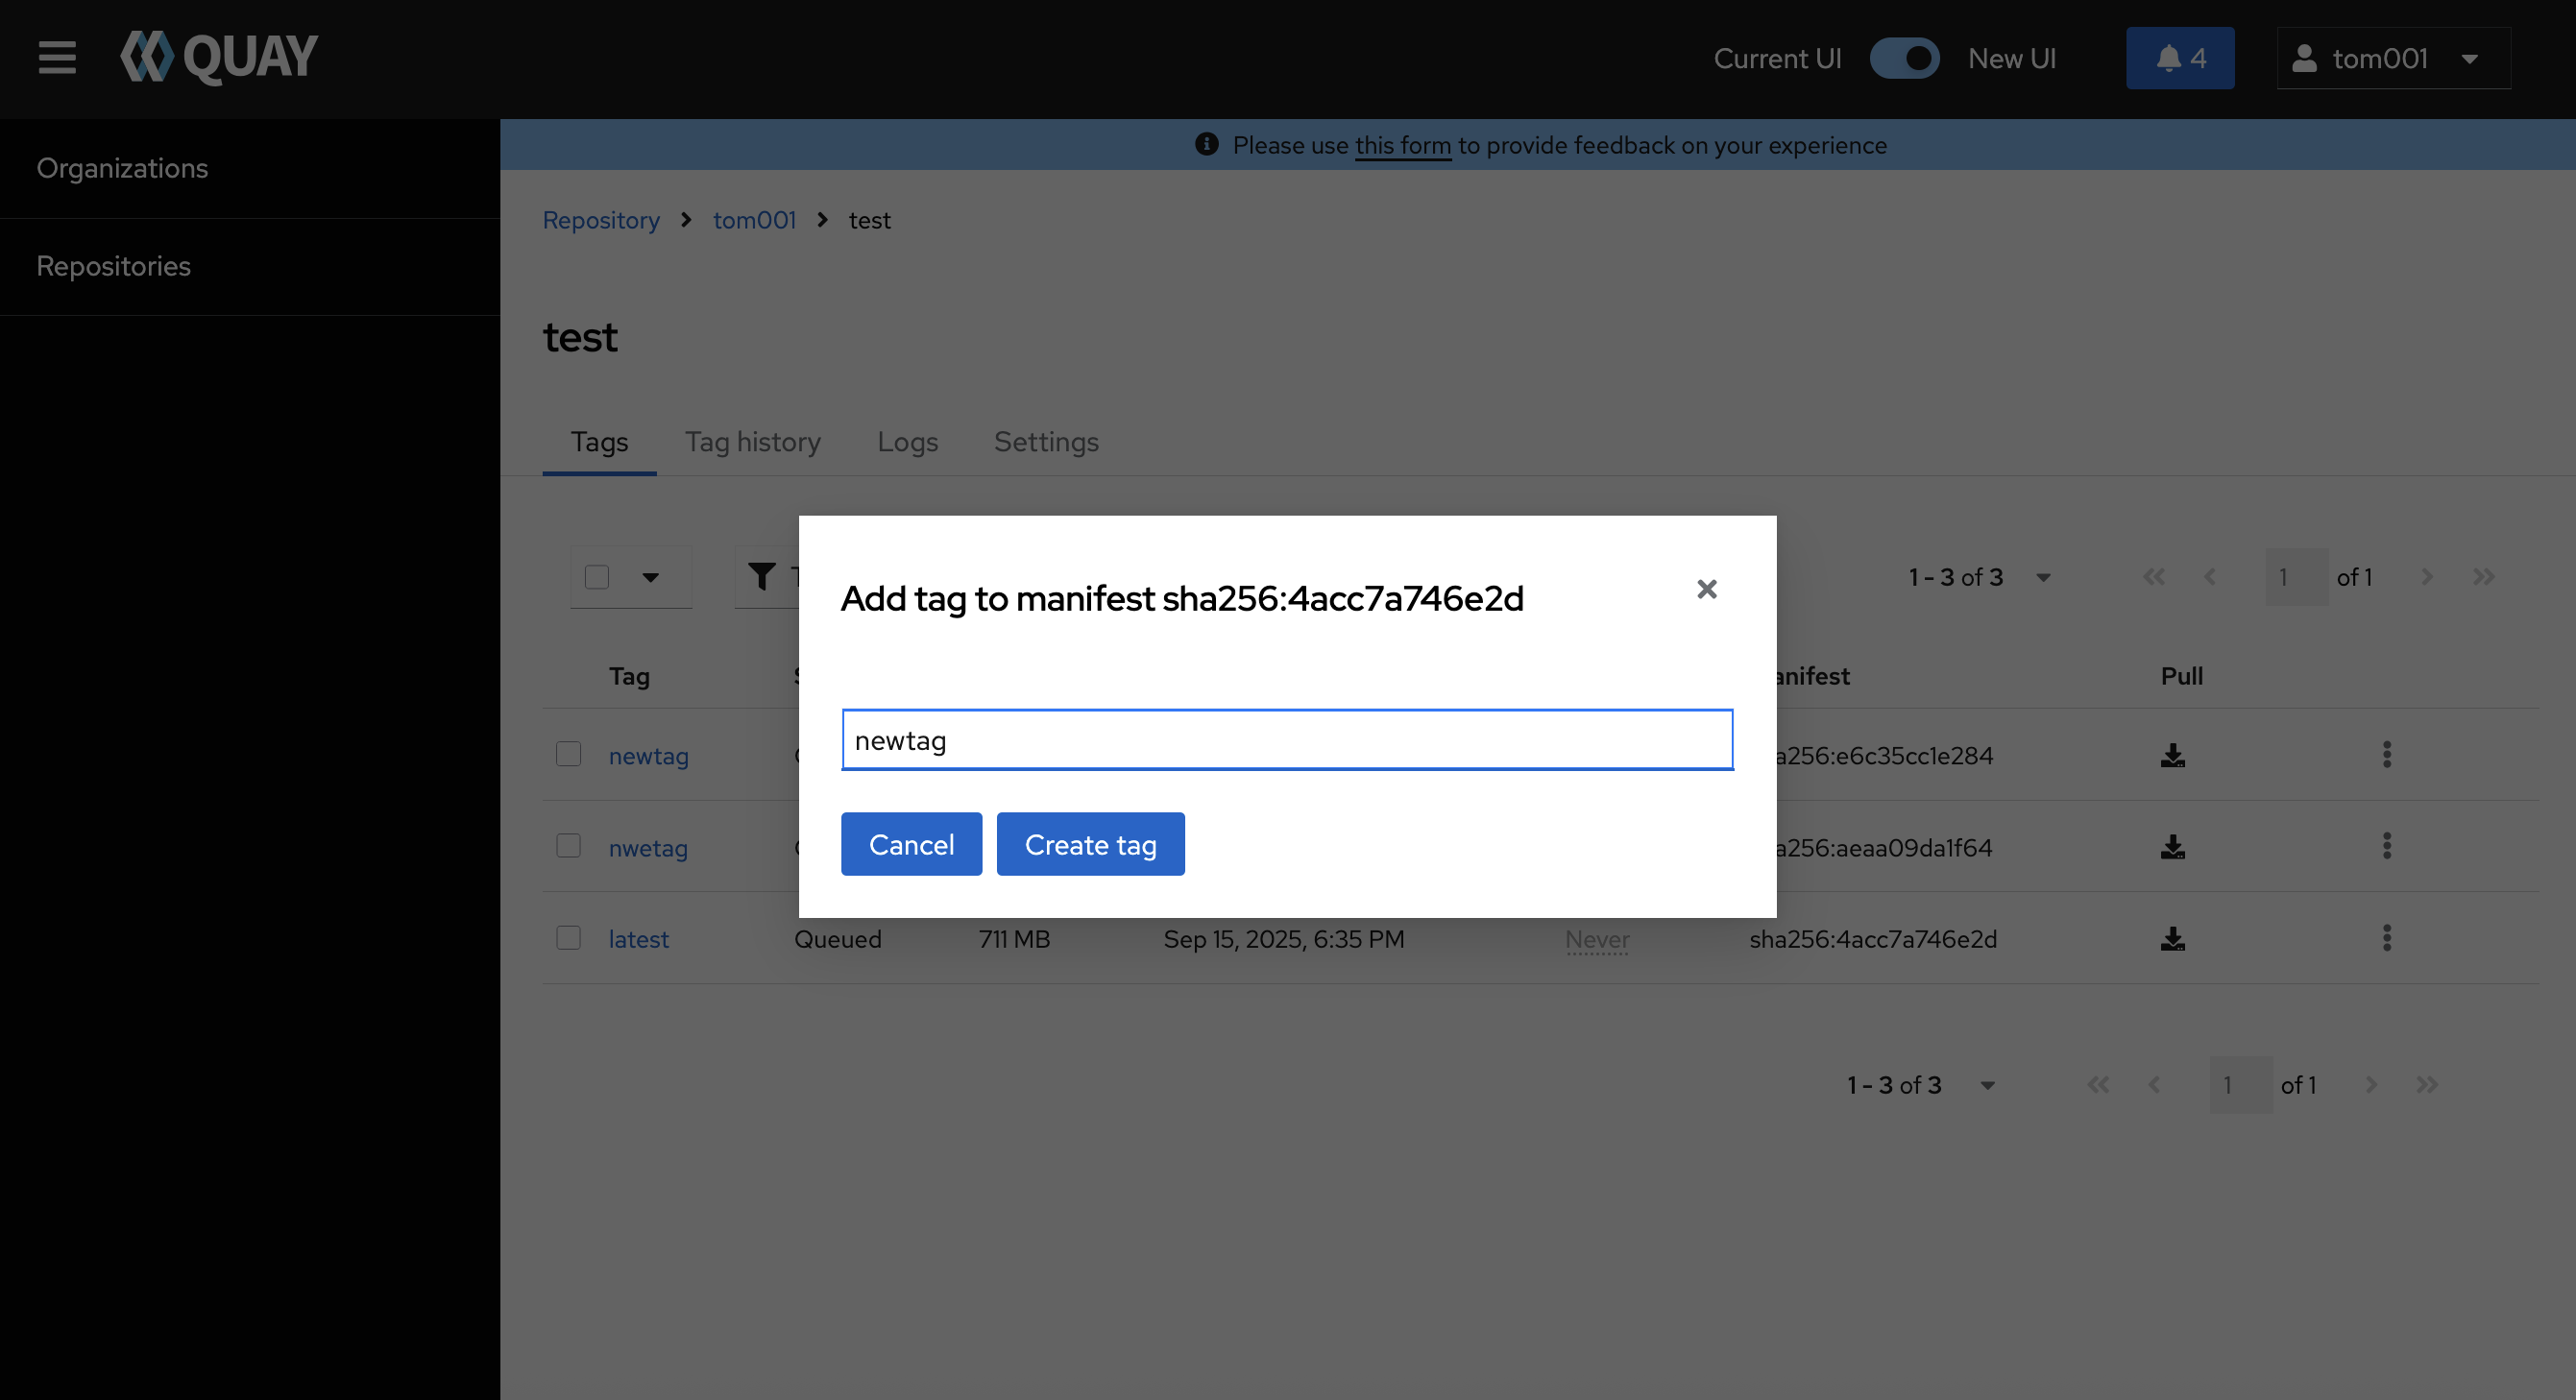Click the Quay logo
The height and width of the screenshot is (1400, 2576).
tap(219, 57)
